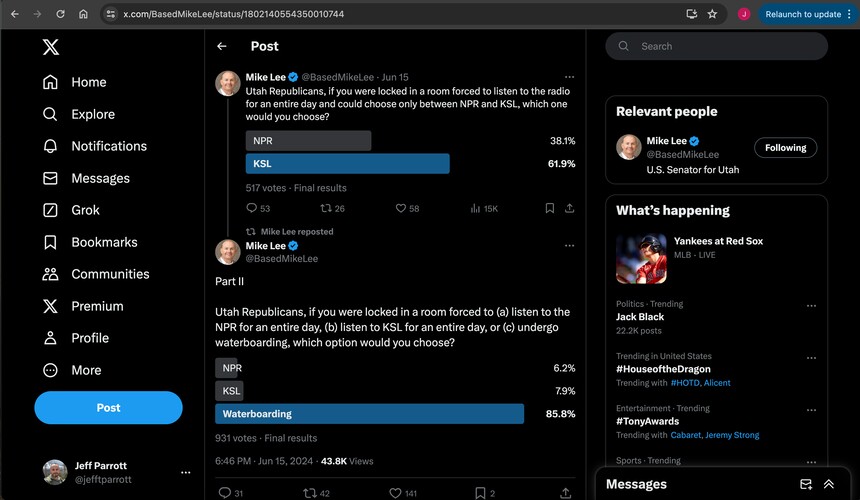Share the first poll tweet

click(570, 208)
